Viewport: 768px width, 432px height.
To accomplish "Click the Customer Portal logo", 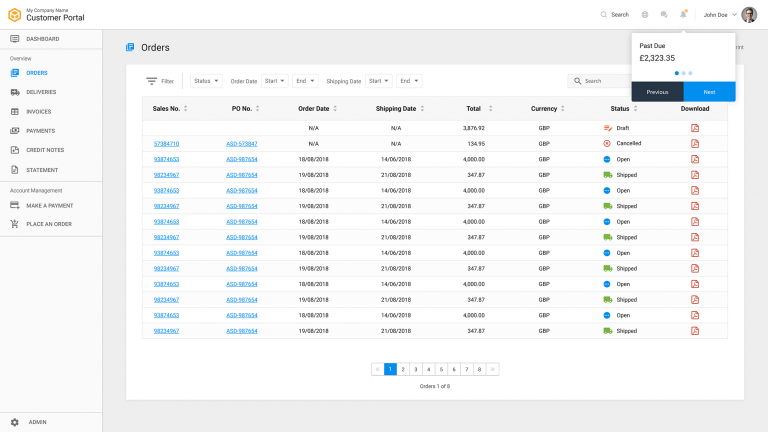I will click(14, 14).
